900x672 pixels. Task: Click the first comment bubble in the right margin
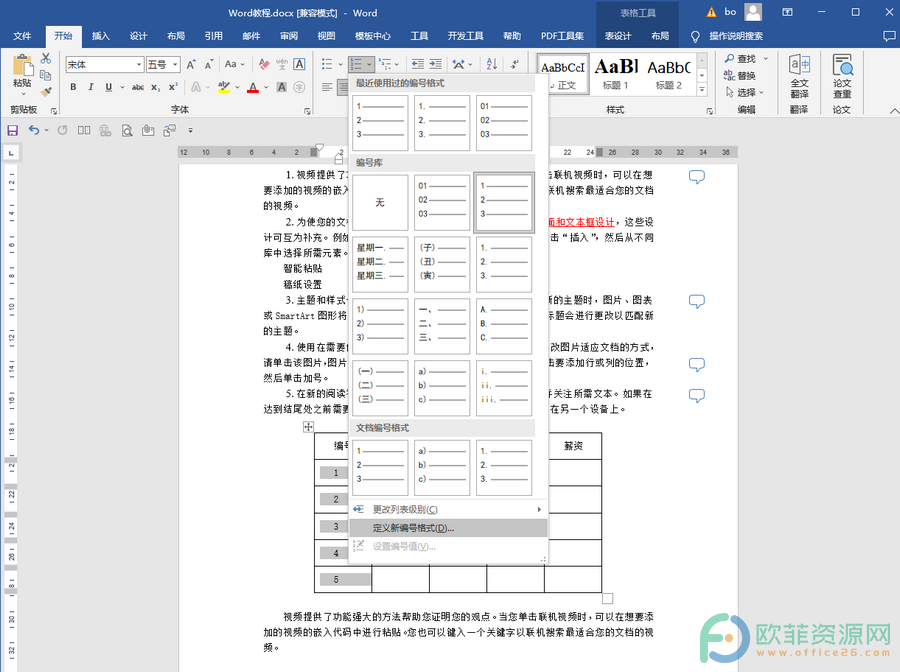(x=697, y=177)
